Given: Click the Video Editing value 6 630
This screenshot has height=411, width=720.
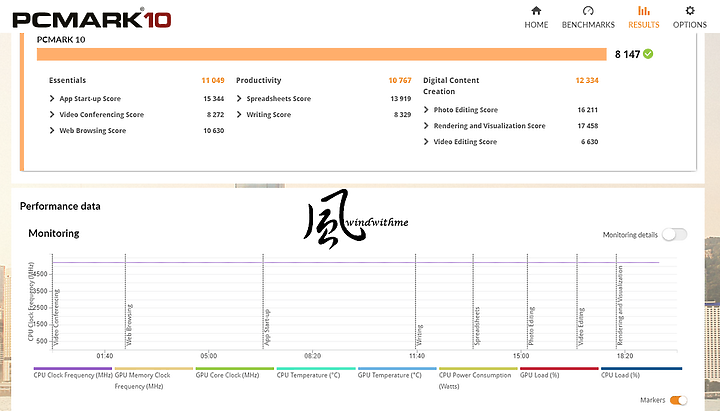Looking at the screenshot, I should [590, 142].
